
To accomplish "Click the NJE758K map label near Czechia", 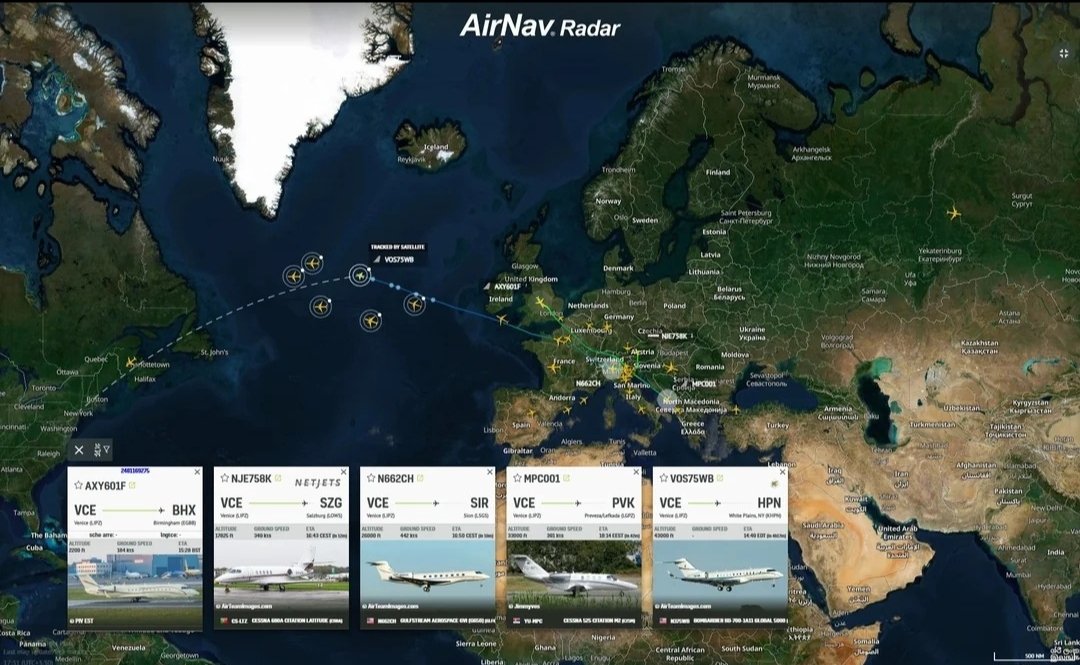I will pyautogui.click(x=674, y=336).
